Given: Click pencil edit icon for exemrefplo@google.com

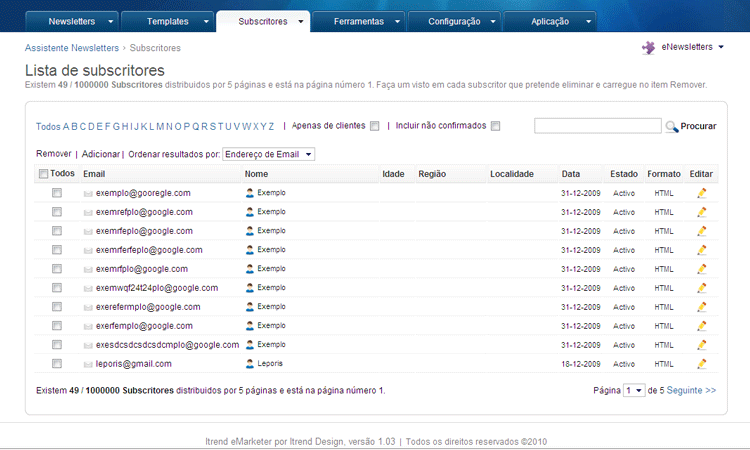Looking at the screenshot, I should 701,212.
